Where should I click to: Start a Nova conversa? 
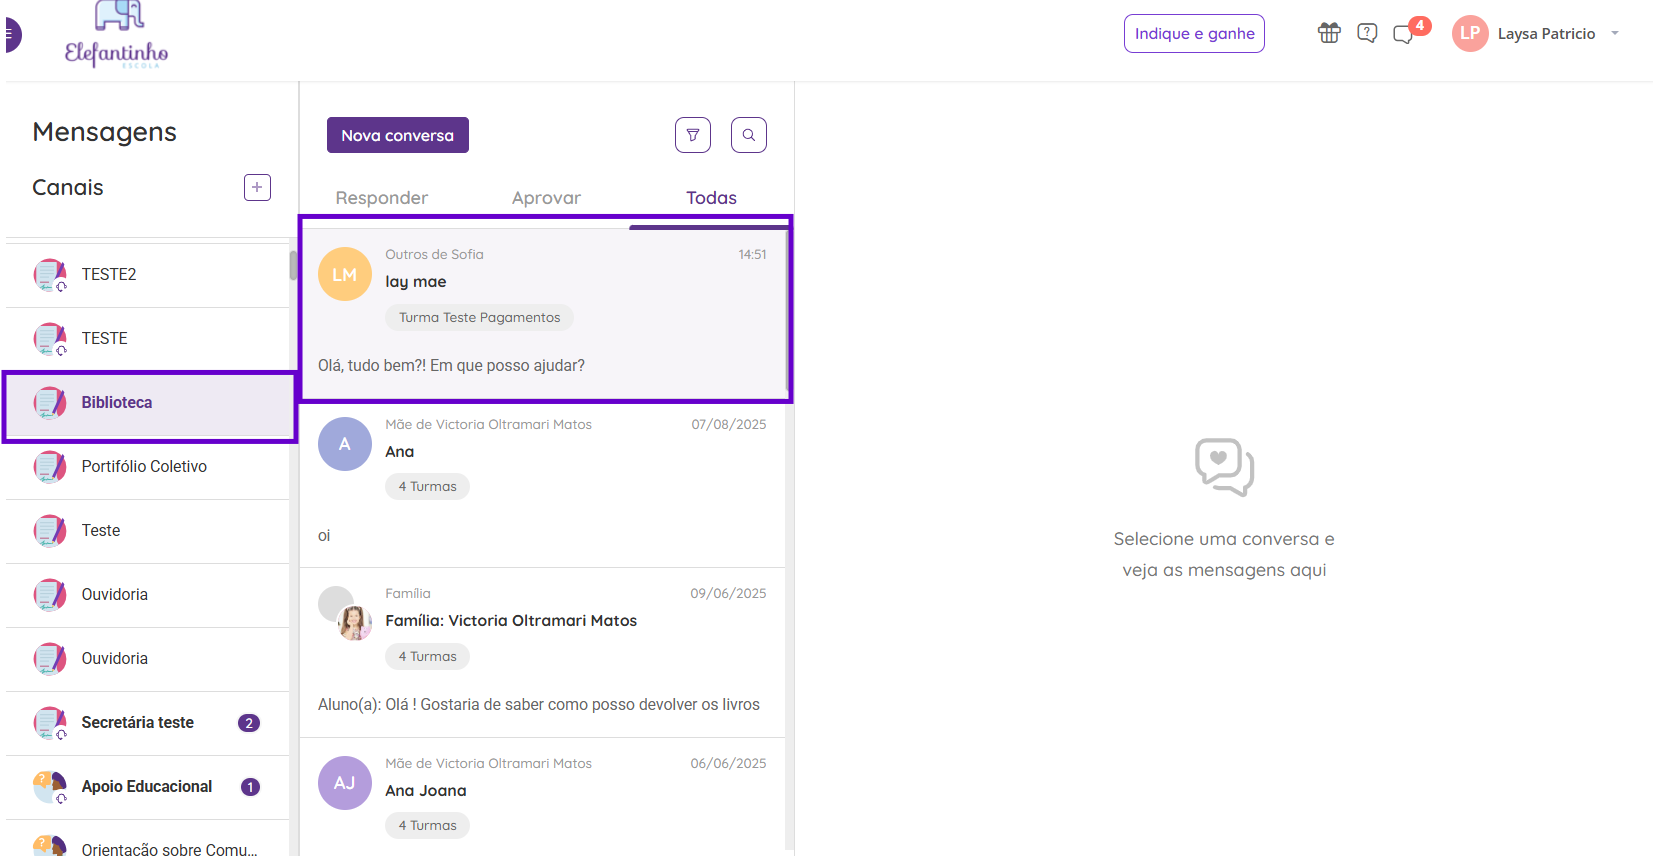pyautogui.click(x=397, y=135)
